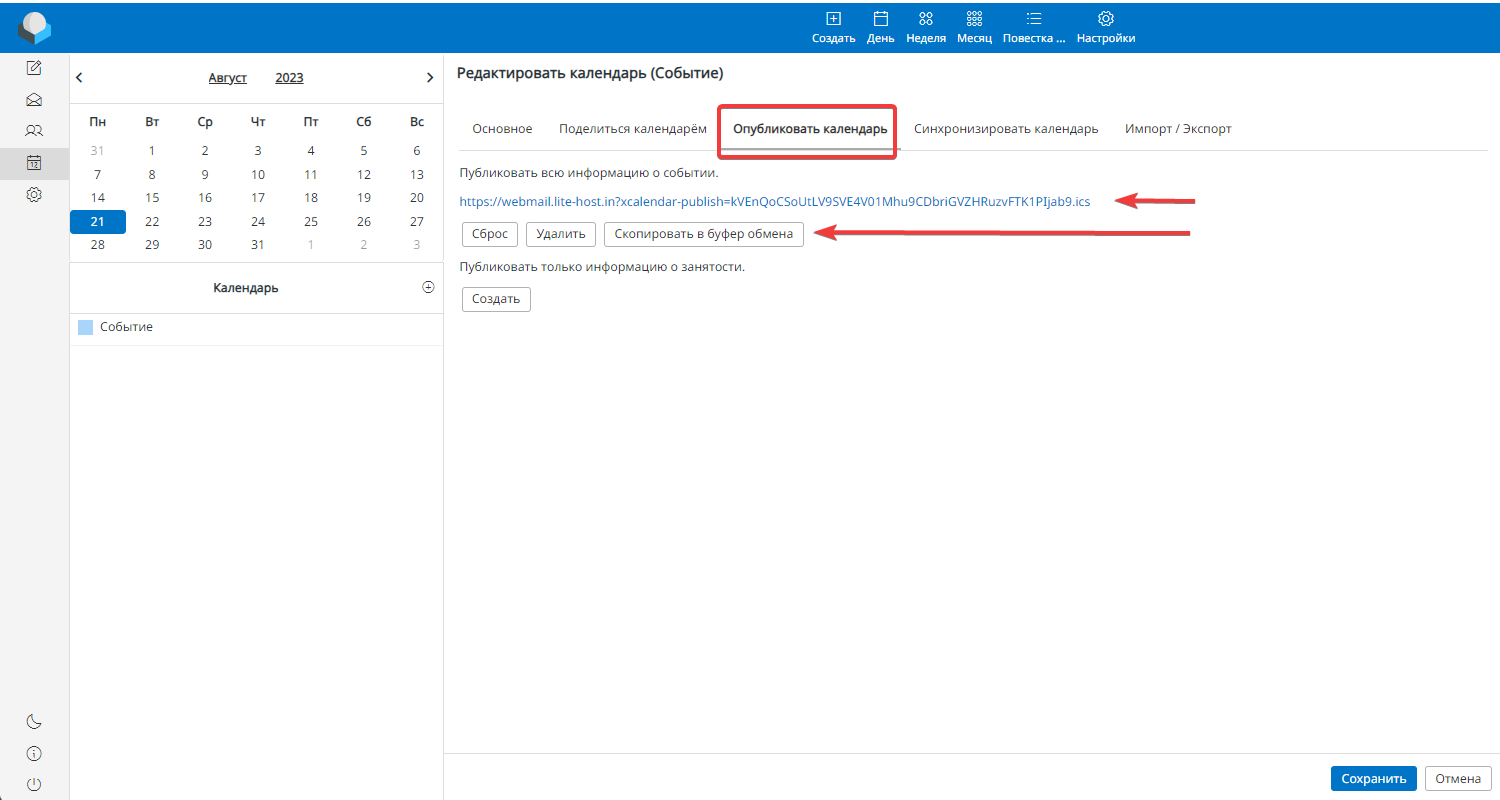Viewport: 1500px width, 800px height.
Task: Select date 9 in mini calendar
Action: click(205, 174)
